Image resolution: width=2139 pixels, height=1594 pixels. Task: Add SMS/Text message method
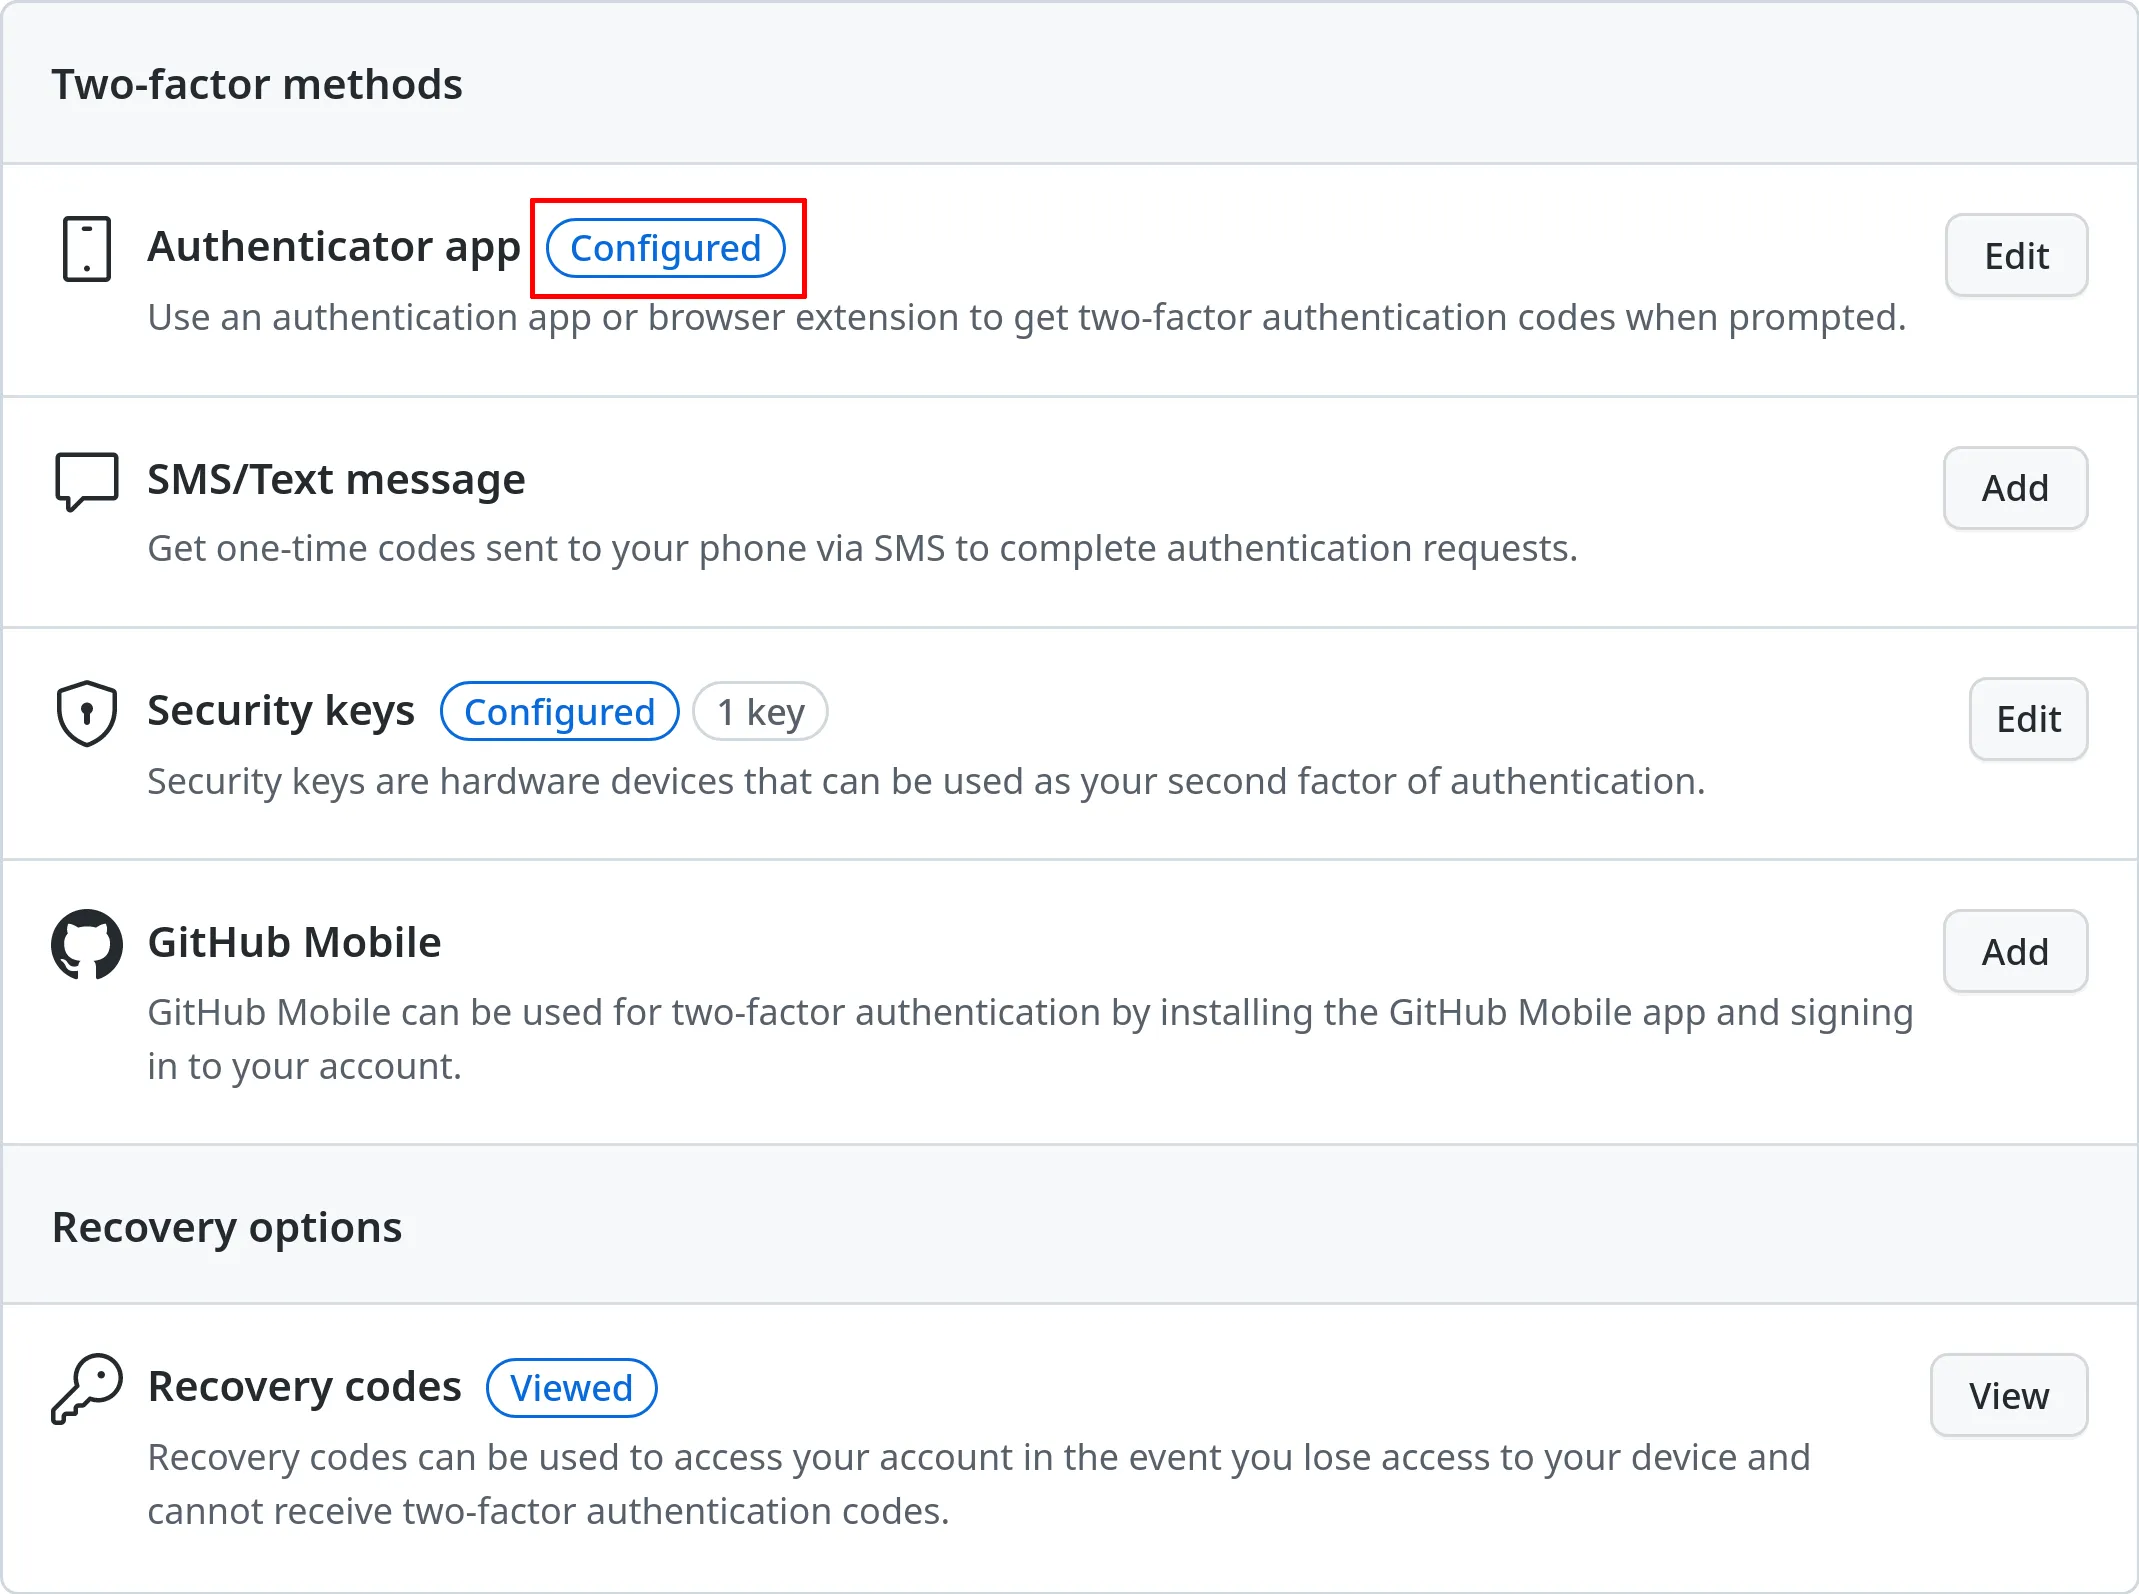tap(2014, 488)
